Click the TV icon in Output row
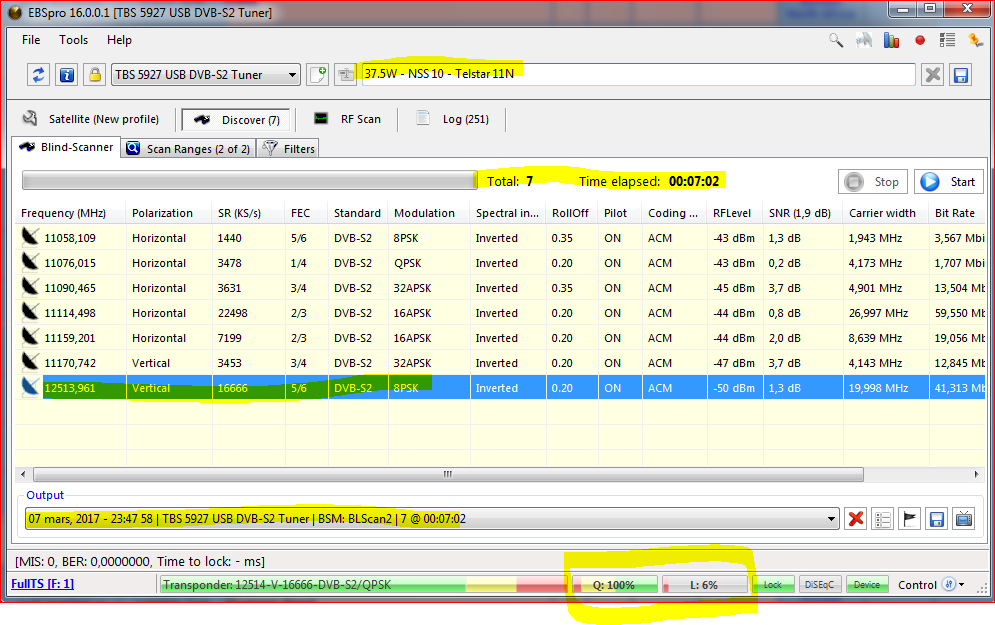 (964, 519)
